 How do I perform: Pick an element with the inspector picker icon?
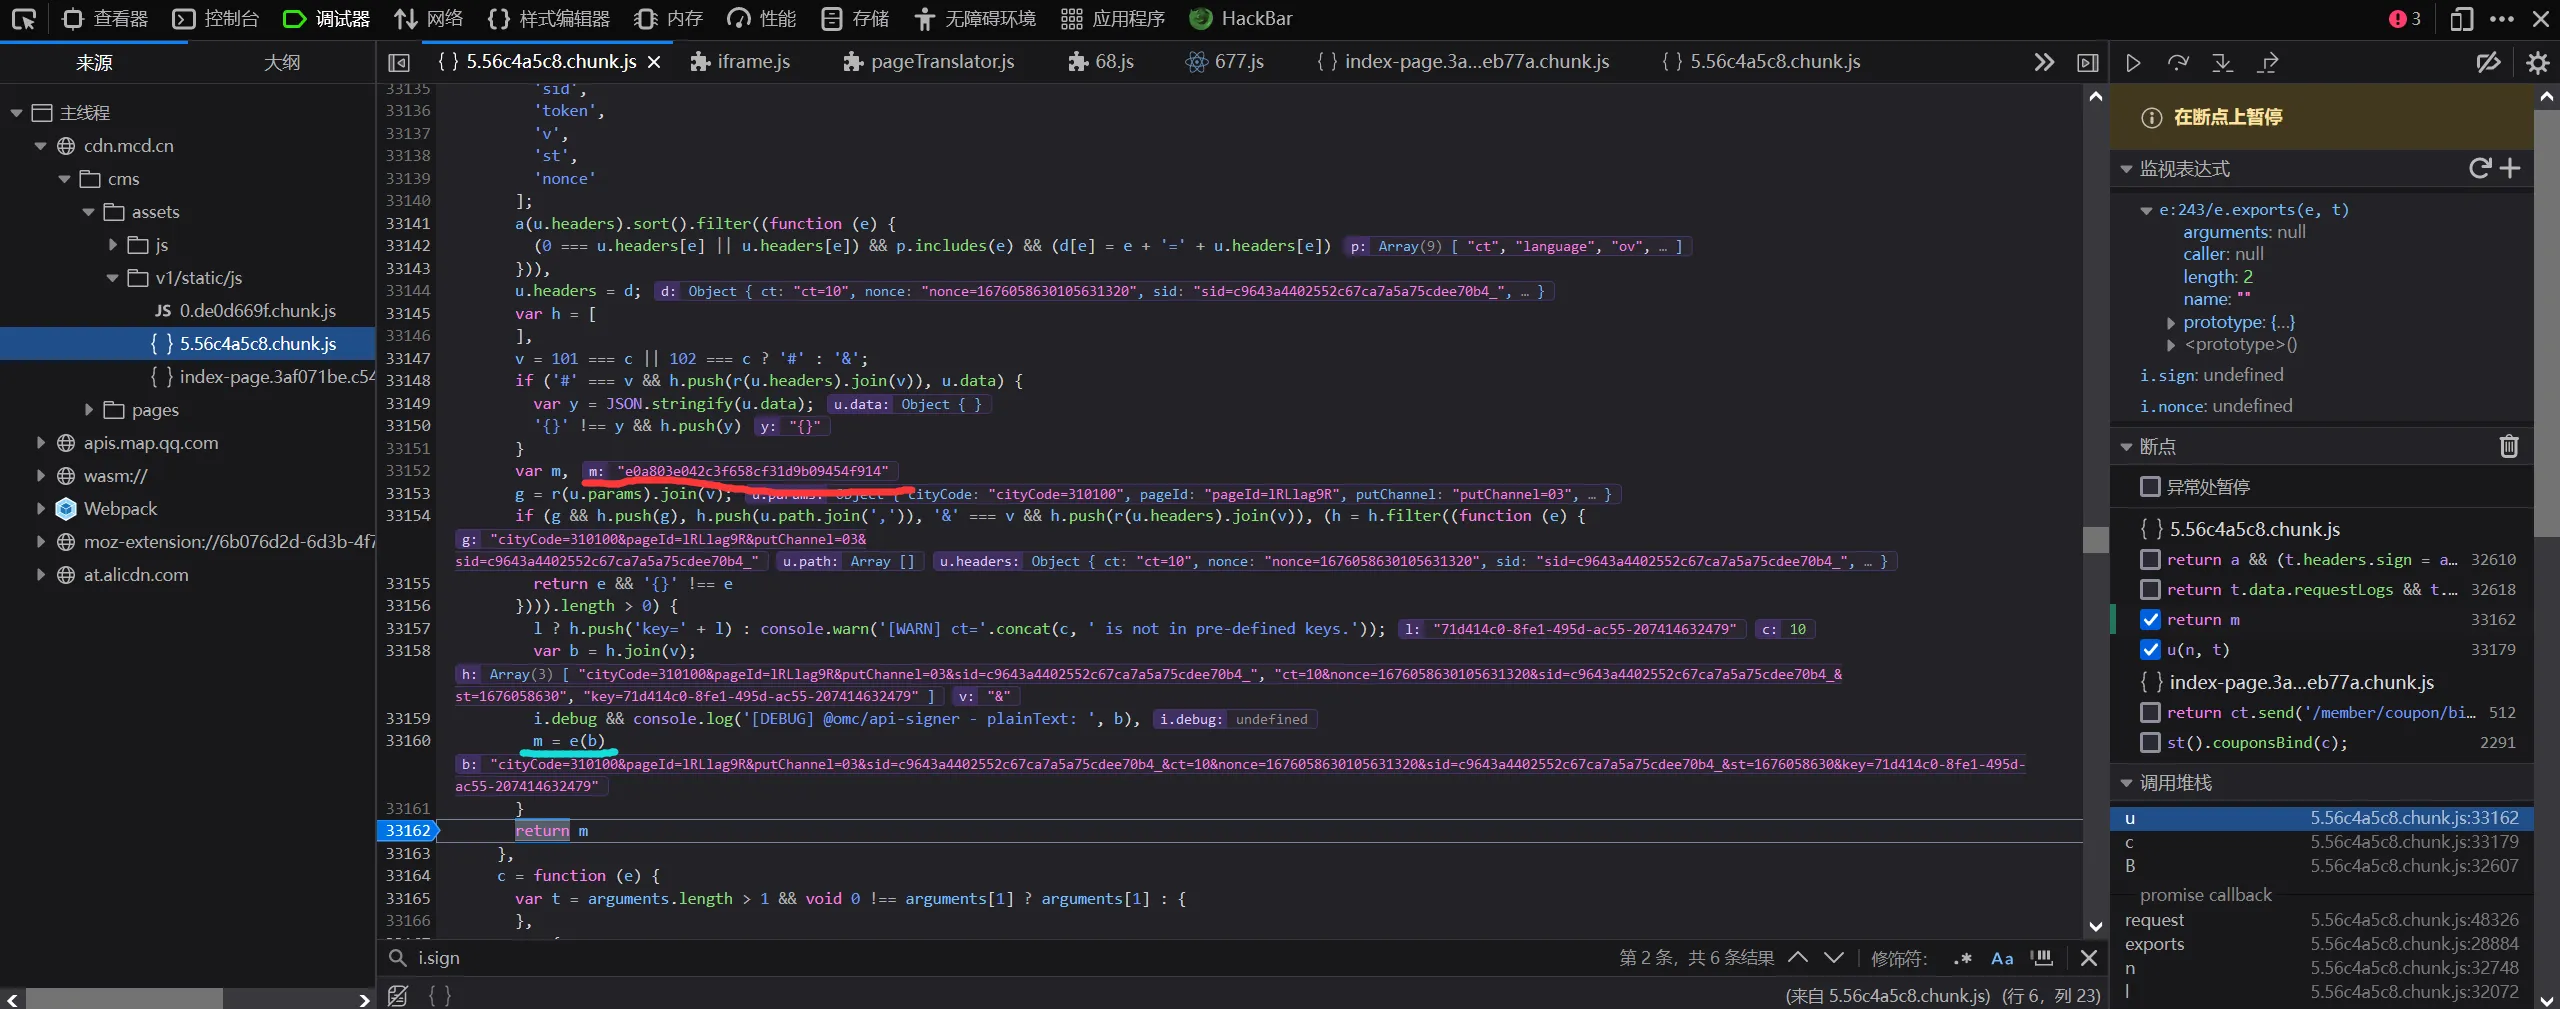coord(23,19)
